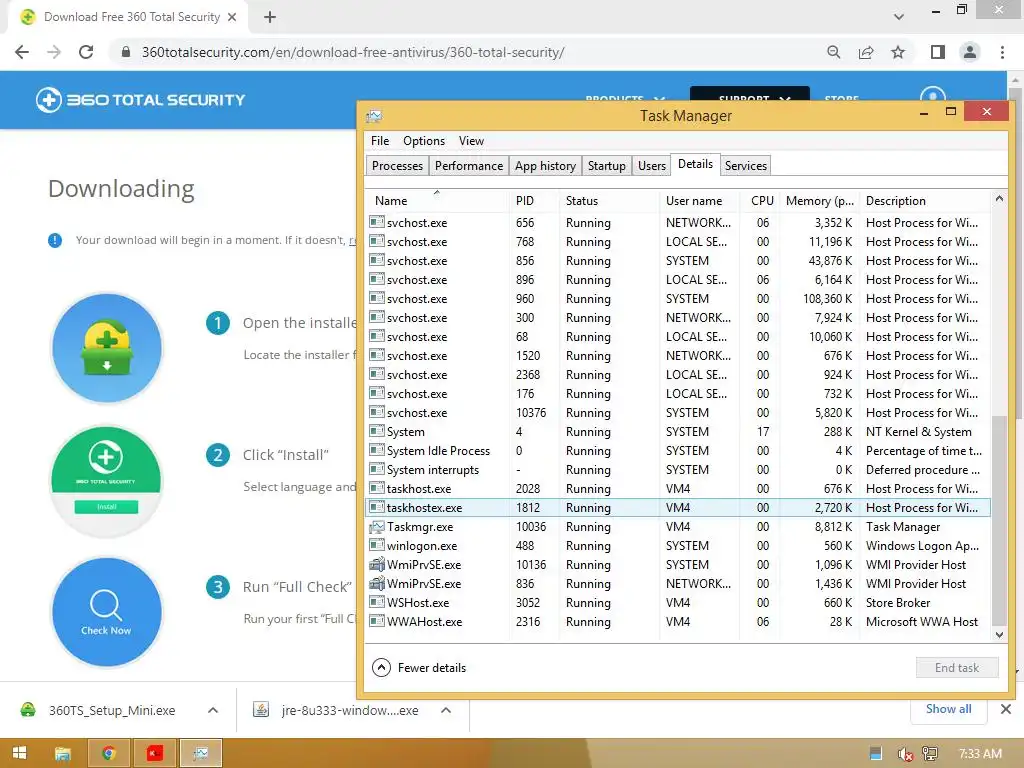Click the Fewer details chevron icon
This screenshot has width=1024, height=768.
click(x=381, y=667)
